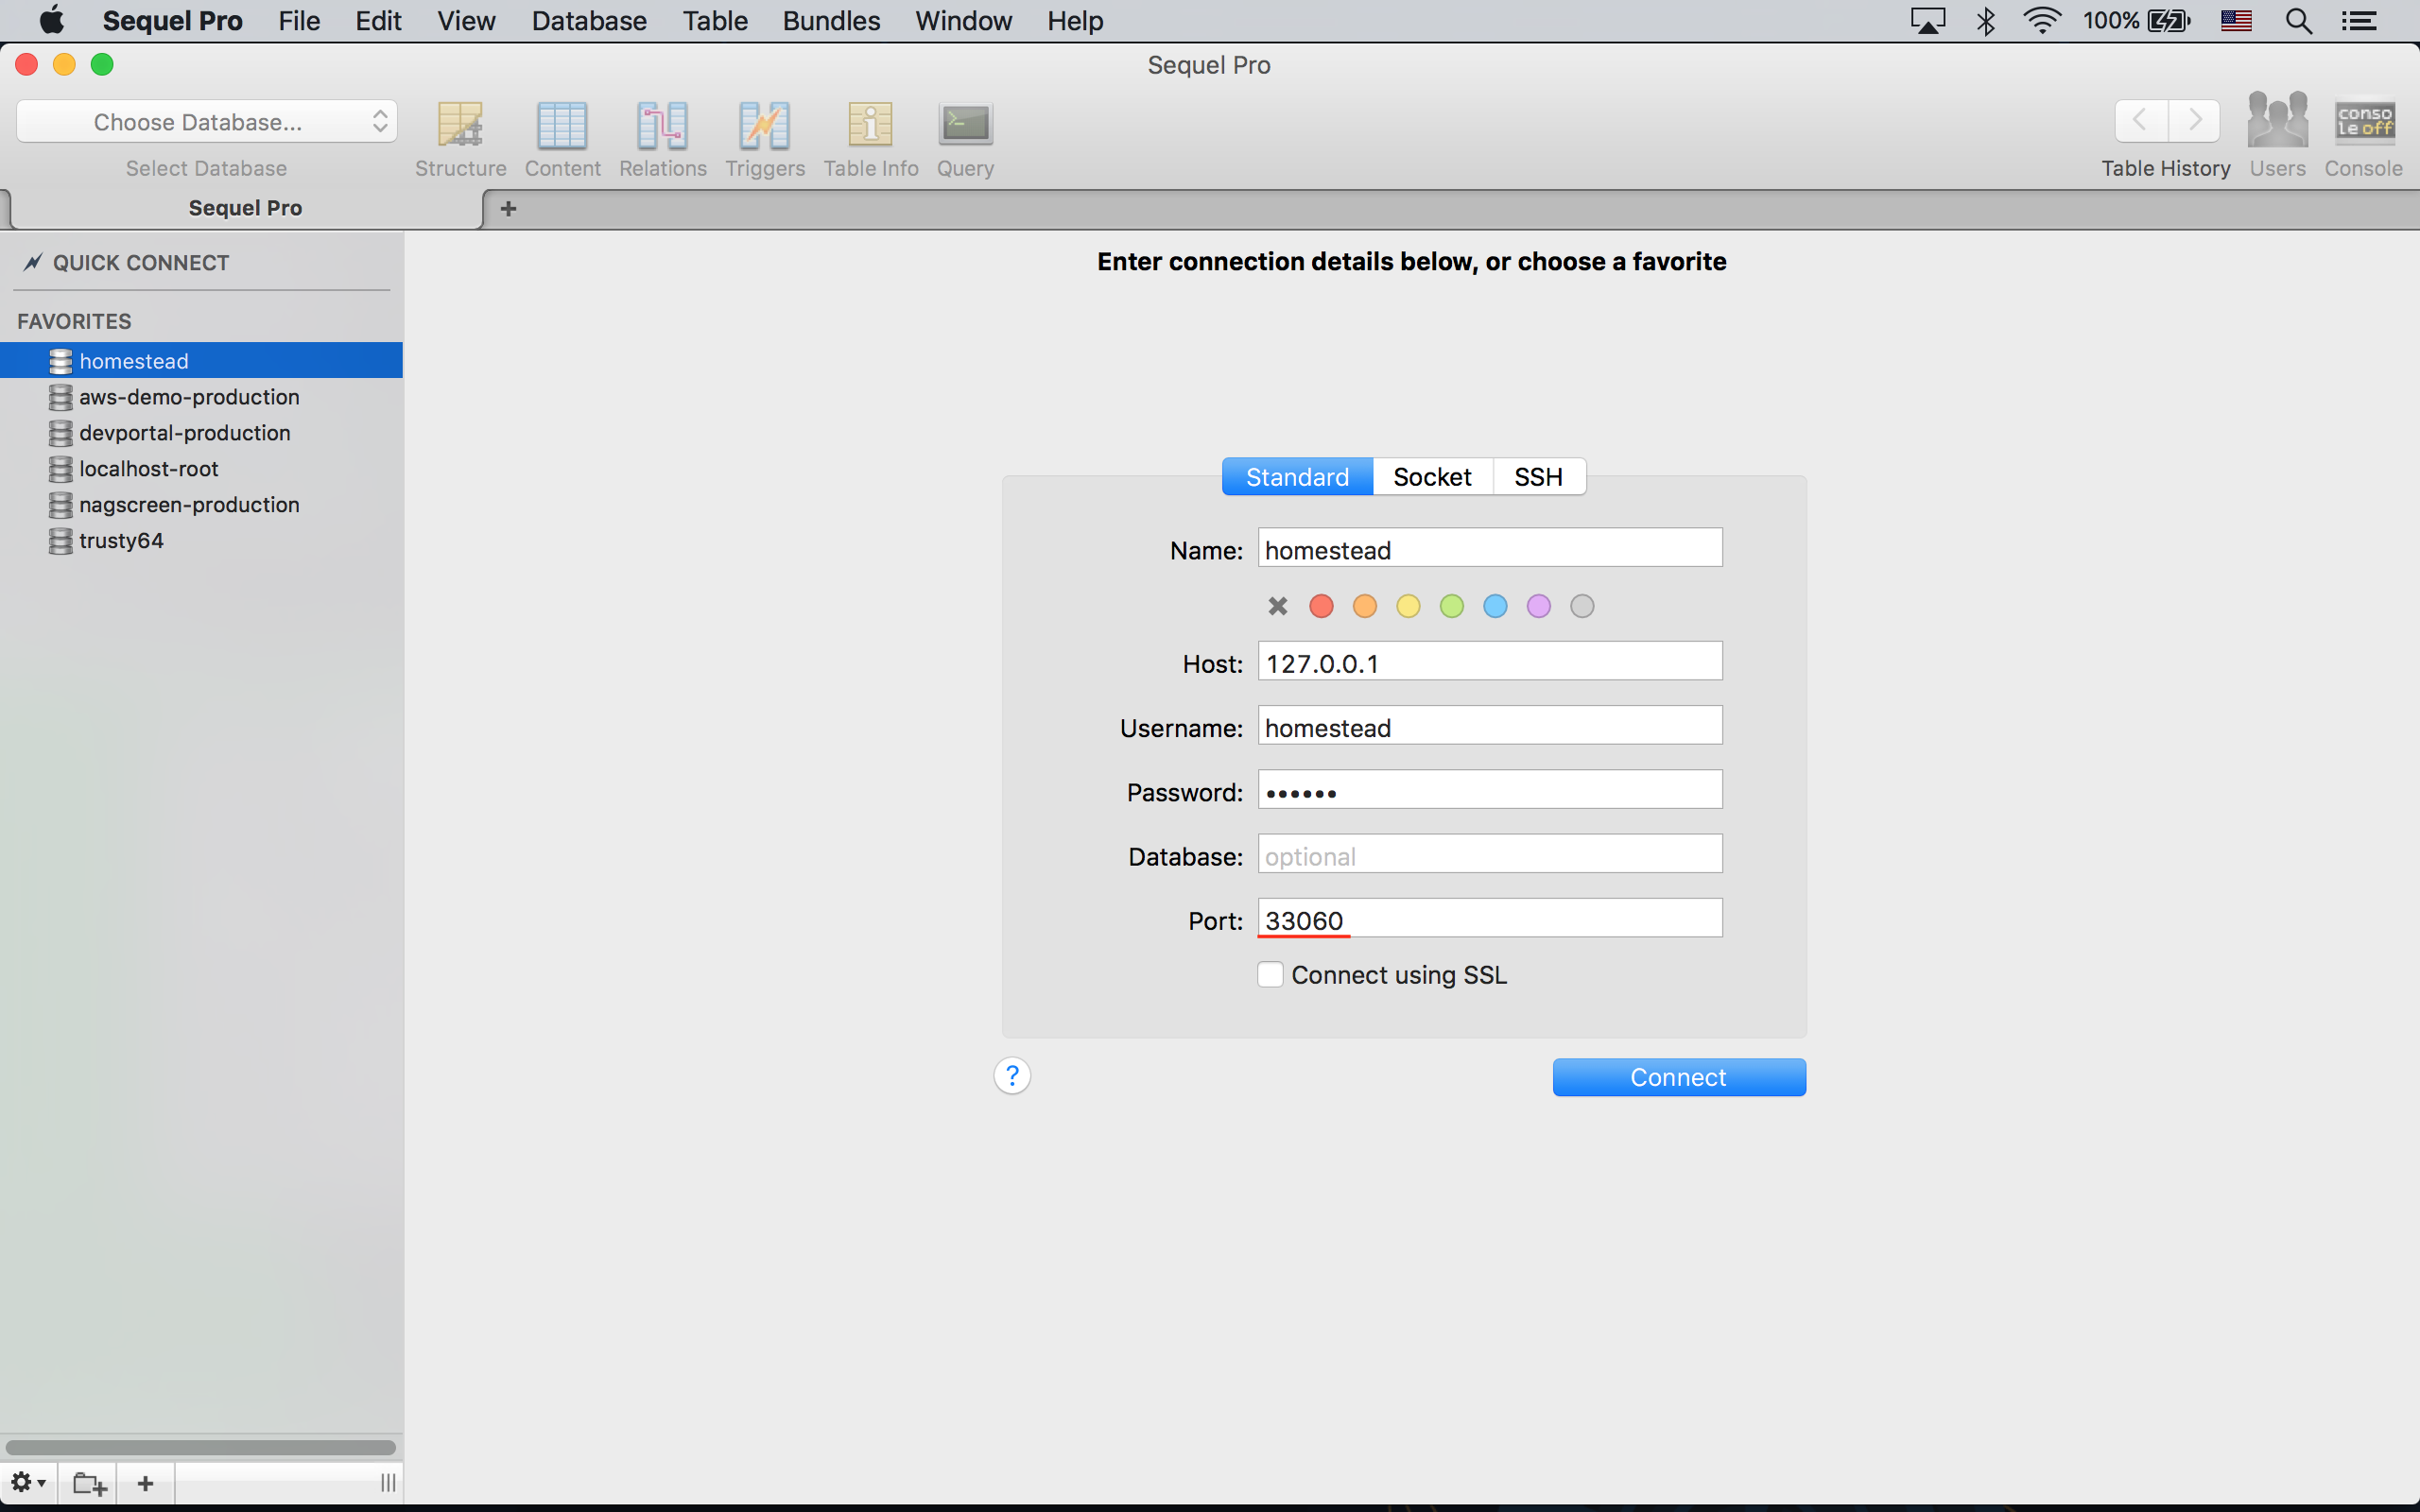
Task: Open the Bundles menu
Action: (x=831, y=21)
